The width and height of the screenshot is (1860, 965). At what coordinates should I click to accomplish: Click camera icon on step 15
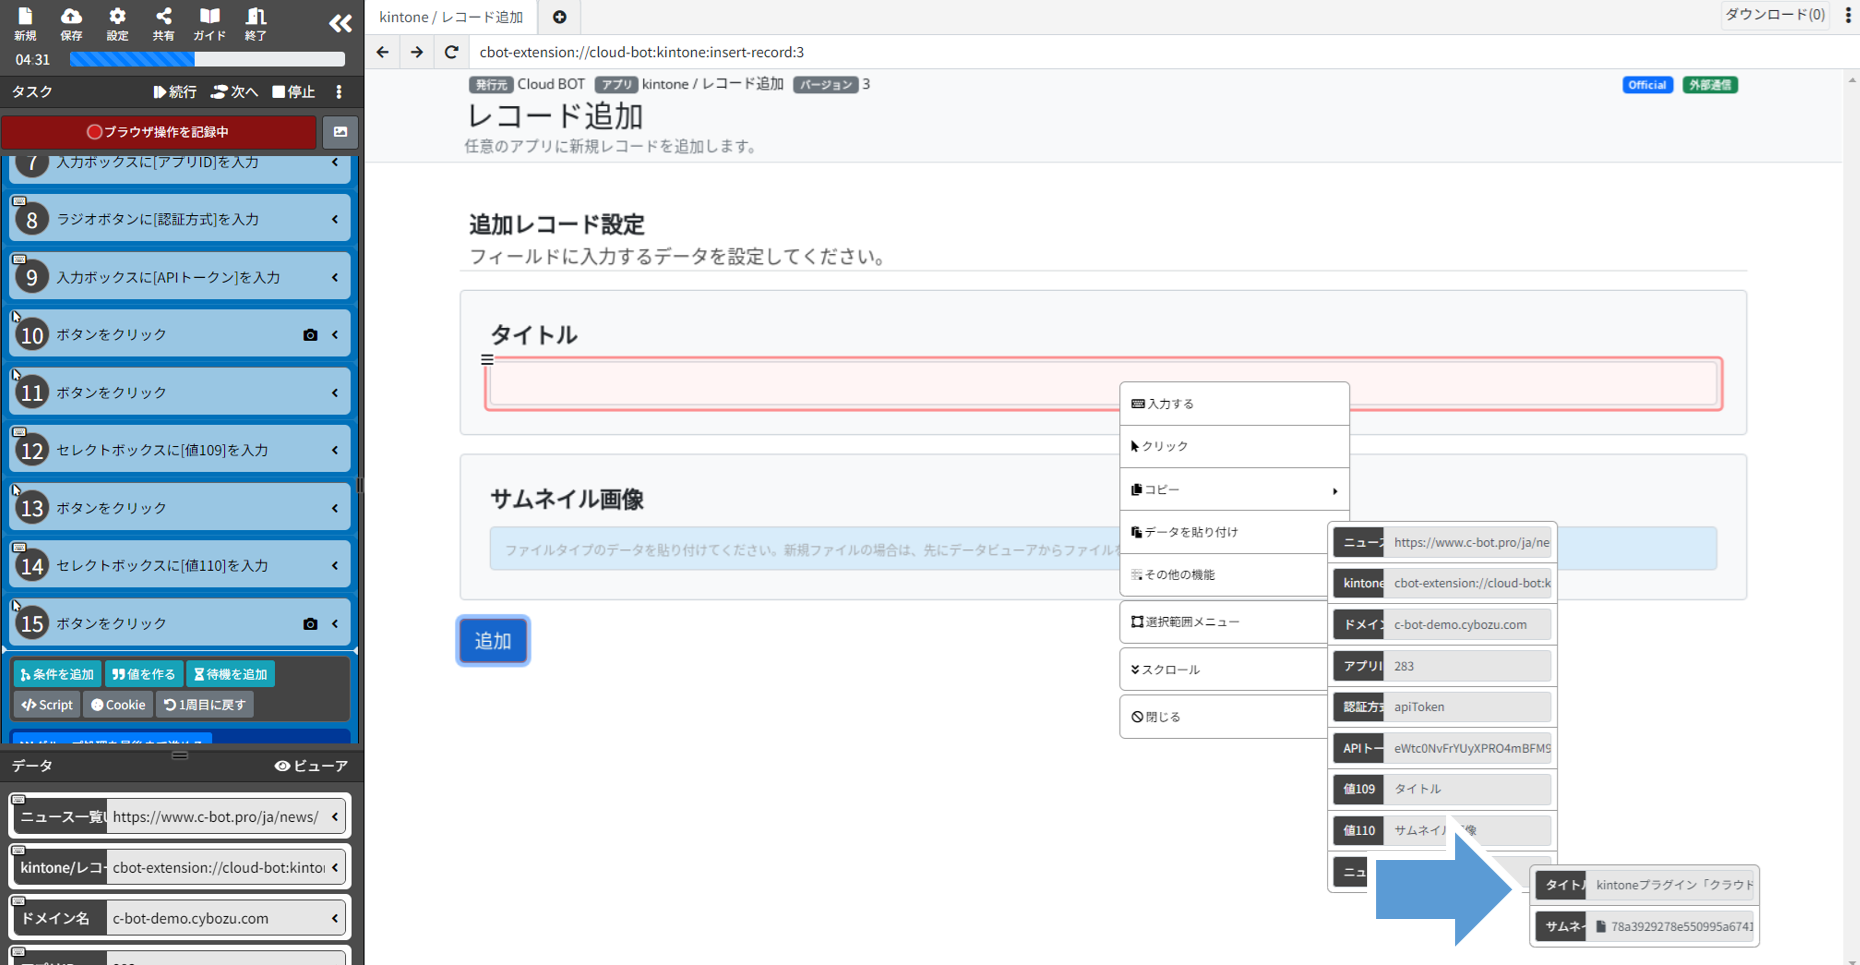[310, 624]
